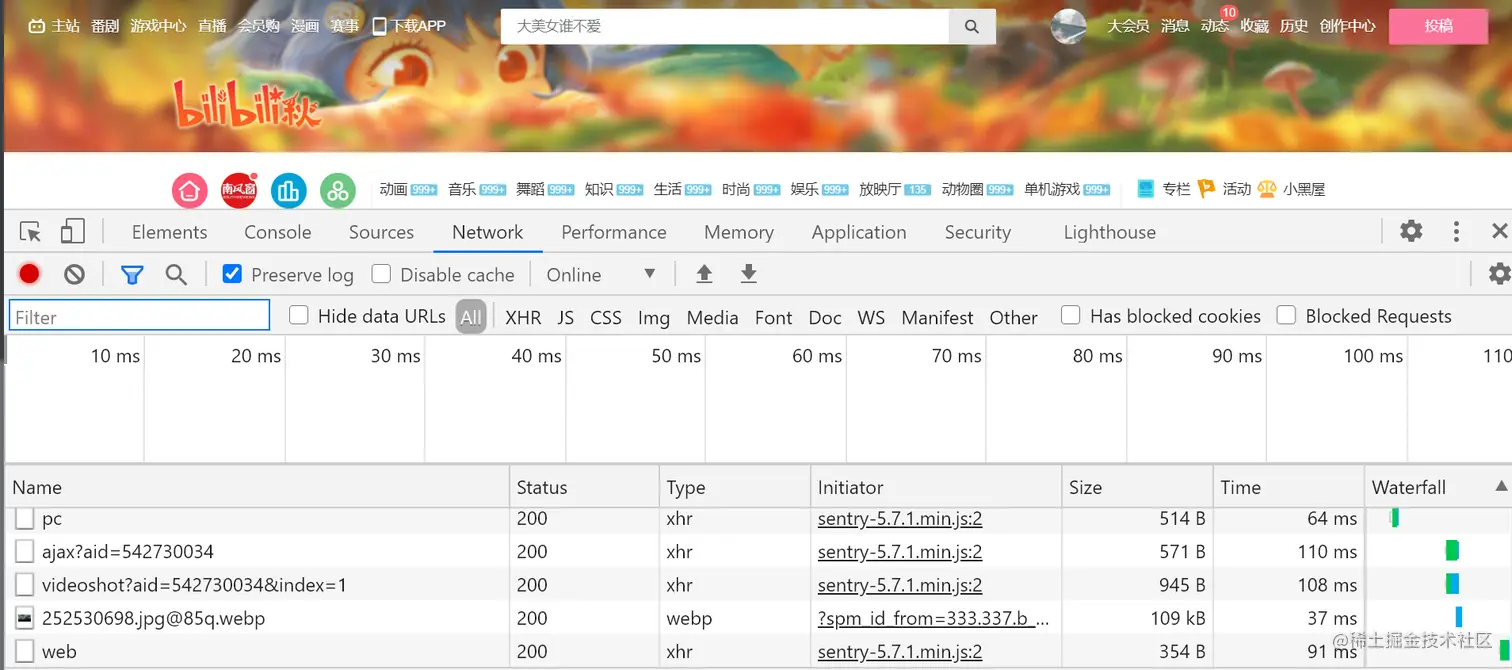Open the Application tab
This screenshot has height=670, width=1512.
pyautogui.click(x=859, y=232)
